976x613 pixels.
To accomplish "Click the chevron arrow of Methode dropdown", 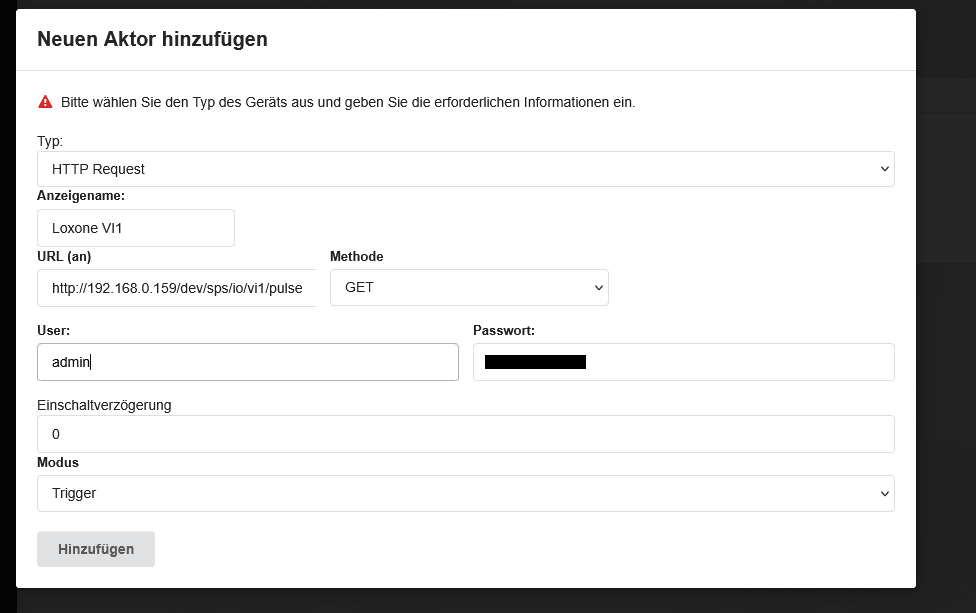I will tap(599, 288).
